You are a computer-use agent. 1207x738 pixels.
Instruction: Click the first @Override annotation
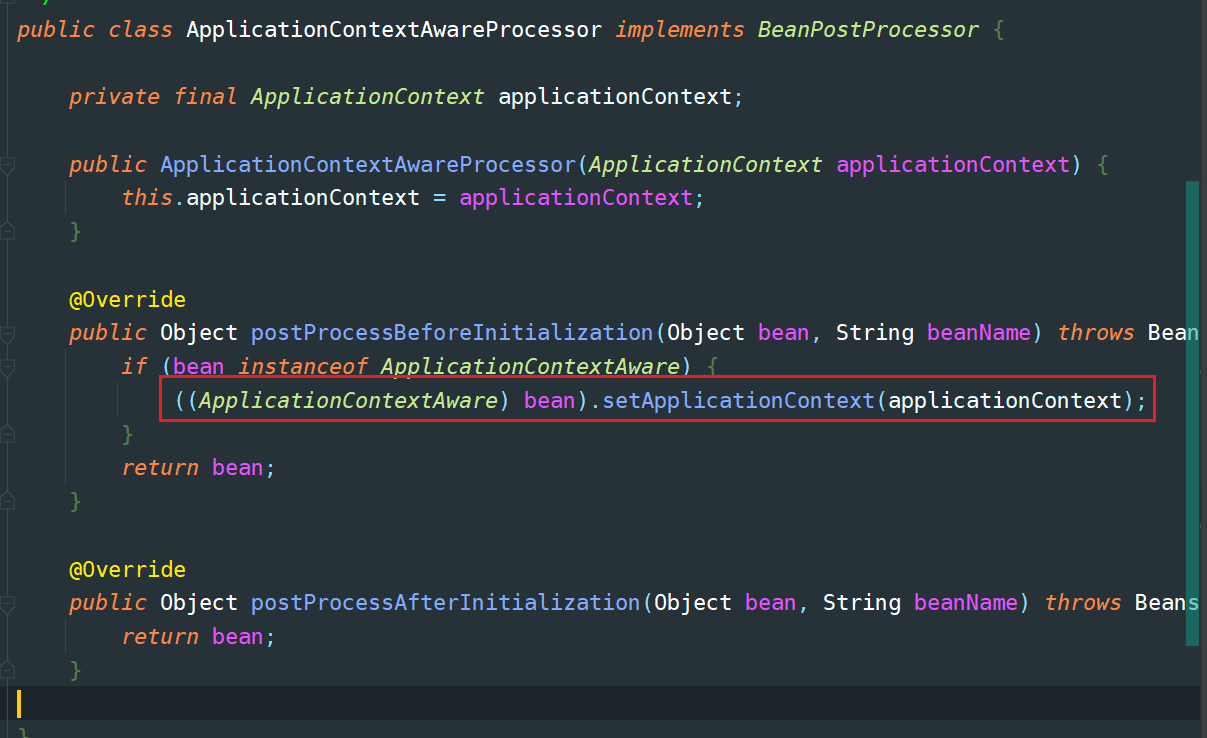127,300
